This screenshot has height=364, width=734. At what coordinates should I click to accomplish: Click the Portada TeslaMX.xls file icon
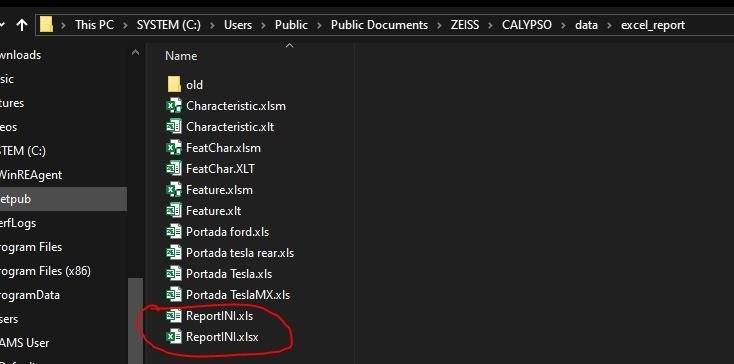pyautogui.click(x=174, y=295)
